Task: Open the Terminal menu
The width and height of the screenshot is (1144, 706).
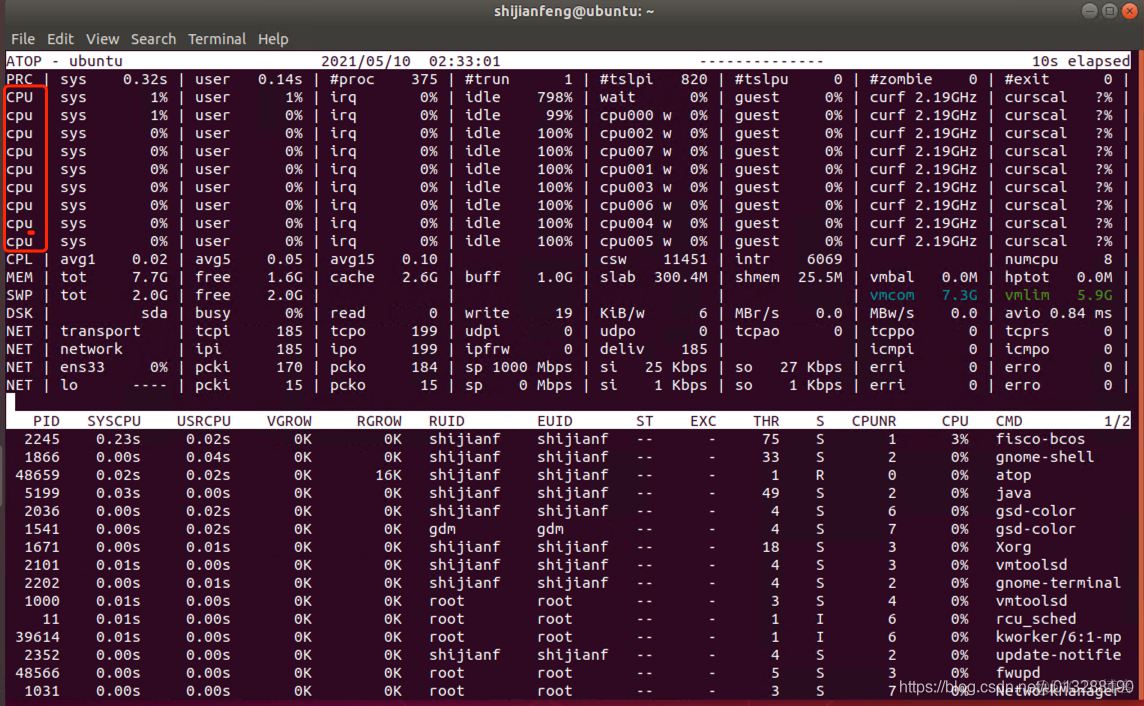Action: coord(217,39)
